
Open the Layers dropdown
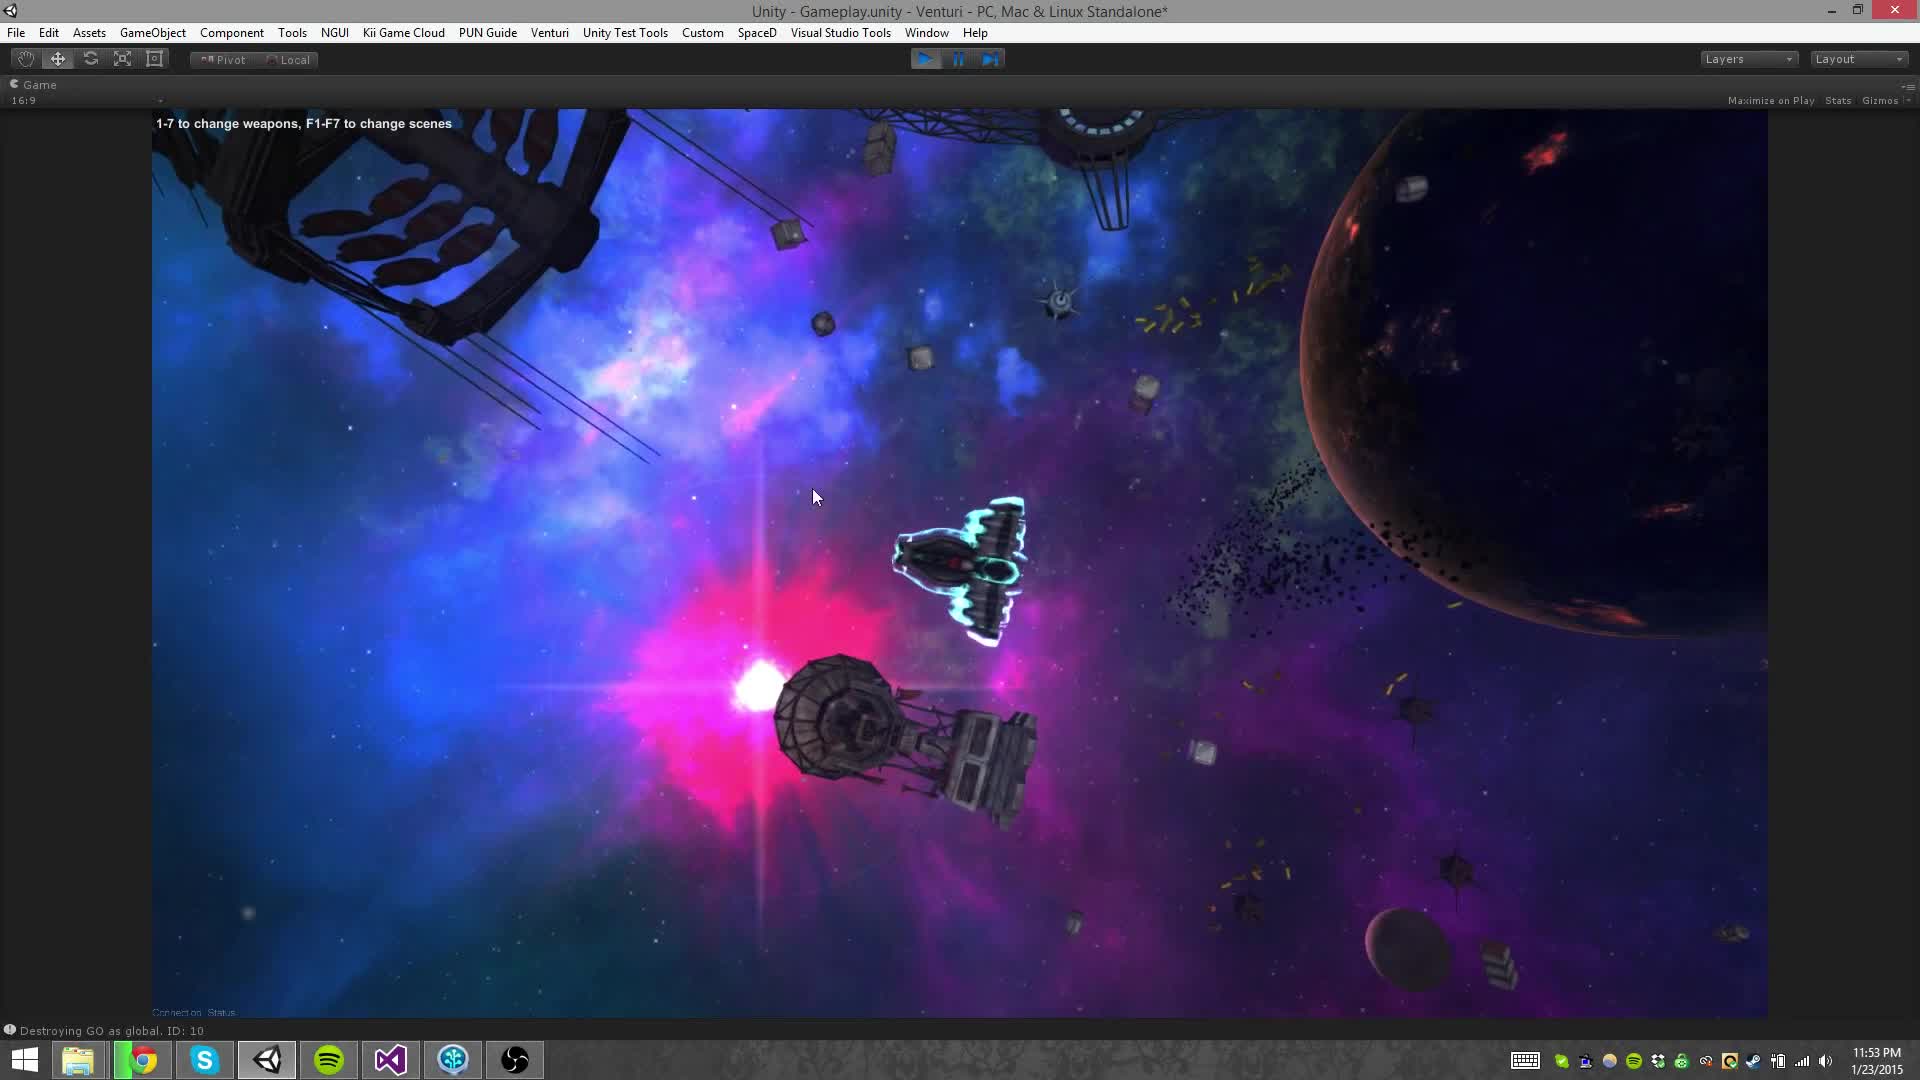point(1748,58)
